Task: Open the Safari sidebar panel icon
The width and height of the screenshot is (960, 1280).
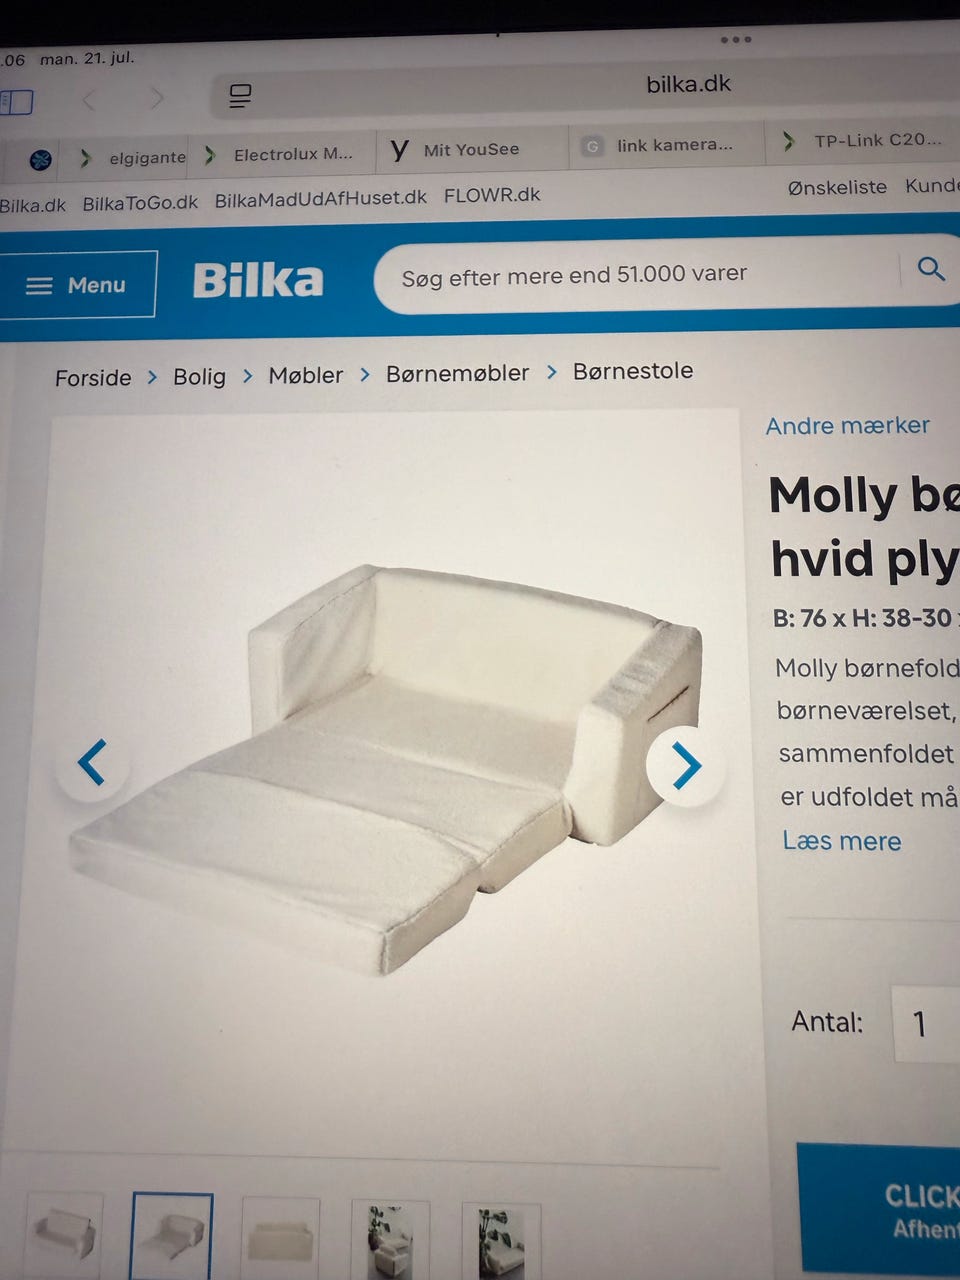Action: click(x=17, y=102)
